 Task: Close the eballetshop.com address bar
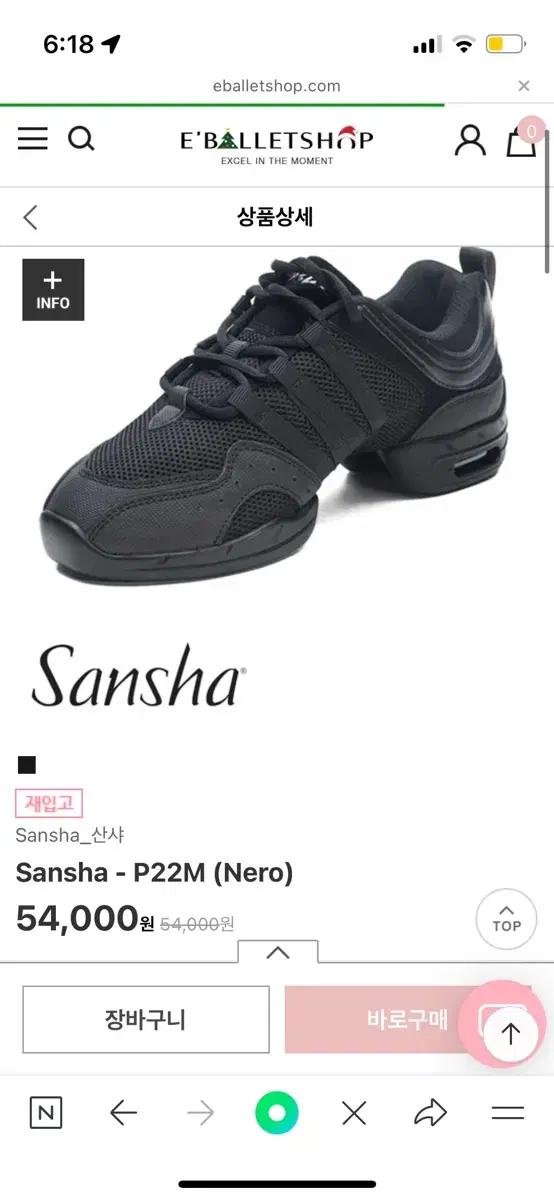pos(524,86)
